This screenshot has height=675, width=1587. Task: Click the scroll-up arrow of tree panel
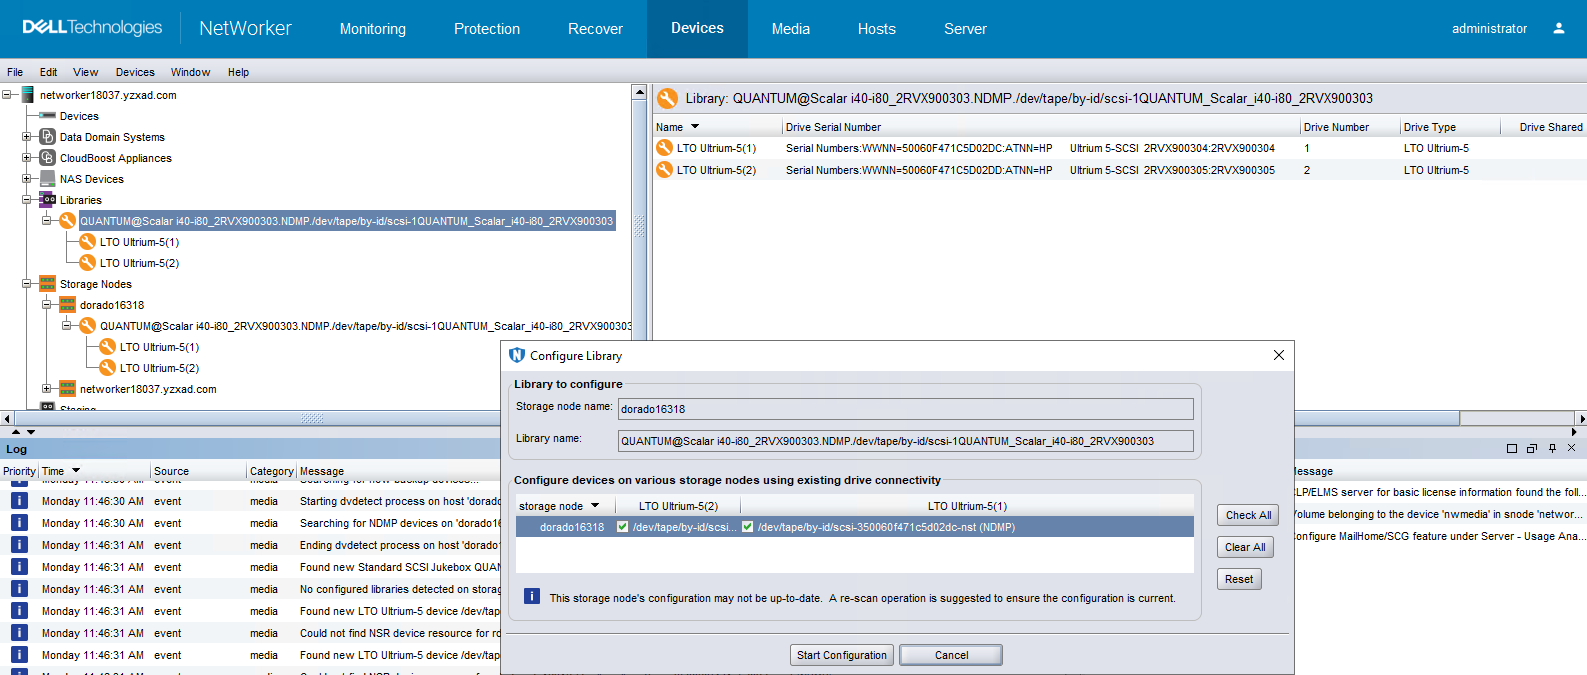coord(639,92)
